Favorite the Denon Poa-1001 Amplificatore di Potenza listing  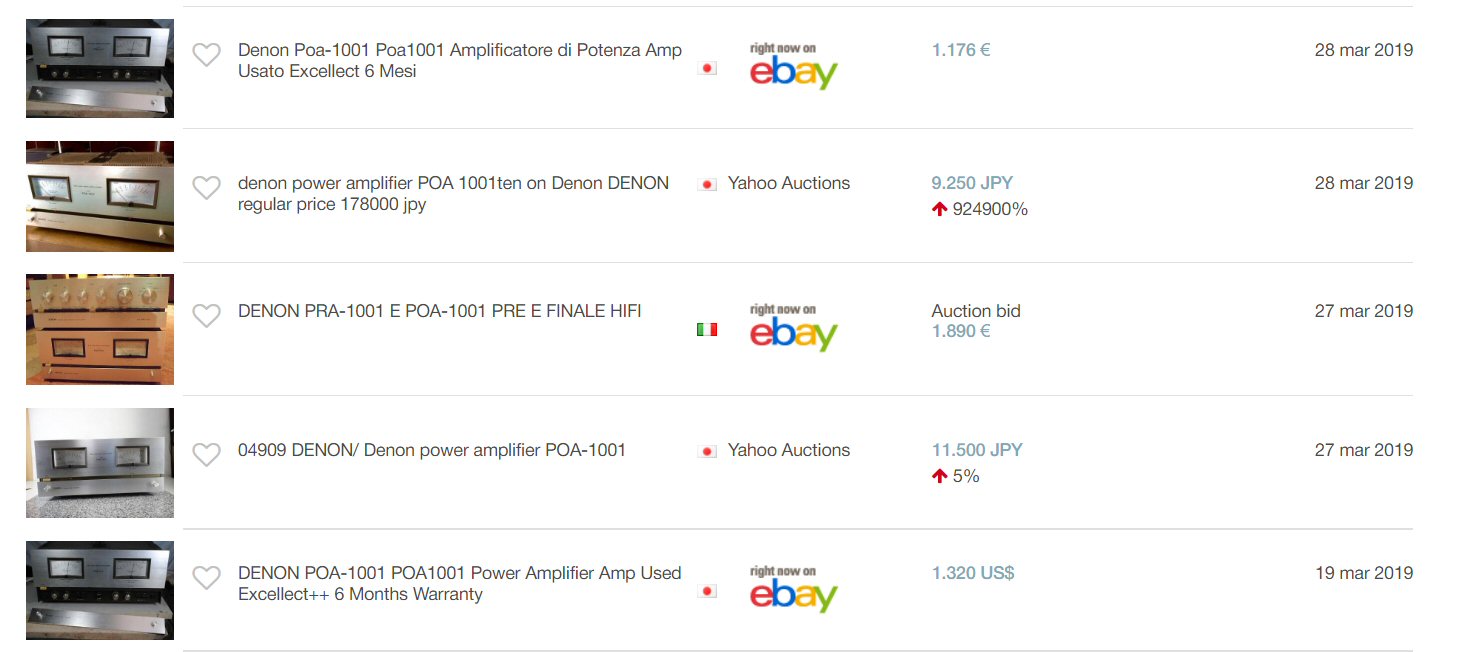206,55
